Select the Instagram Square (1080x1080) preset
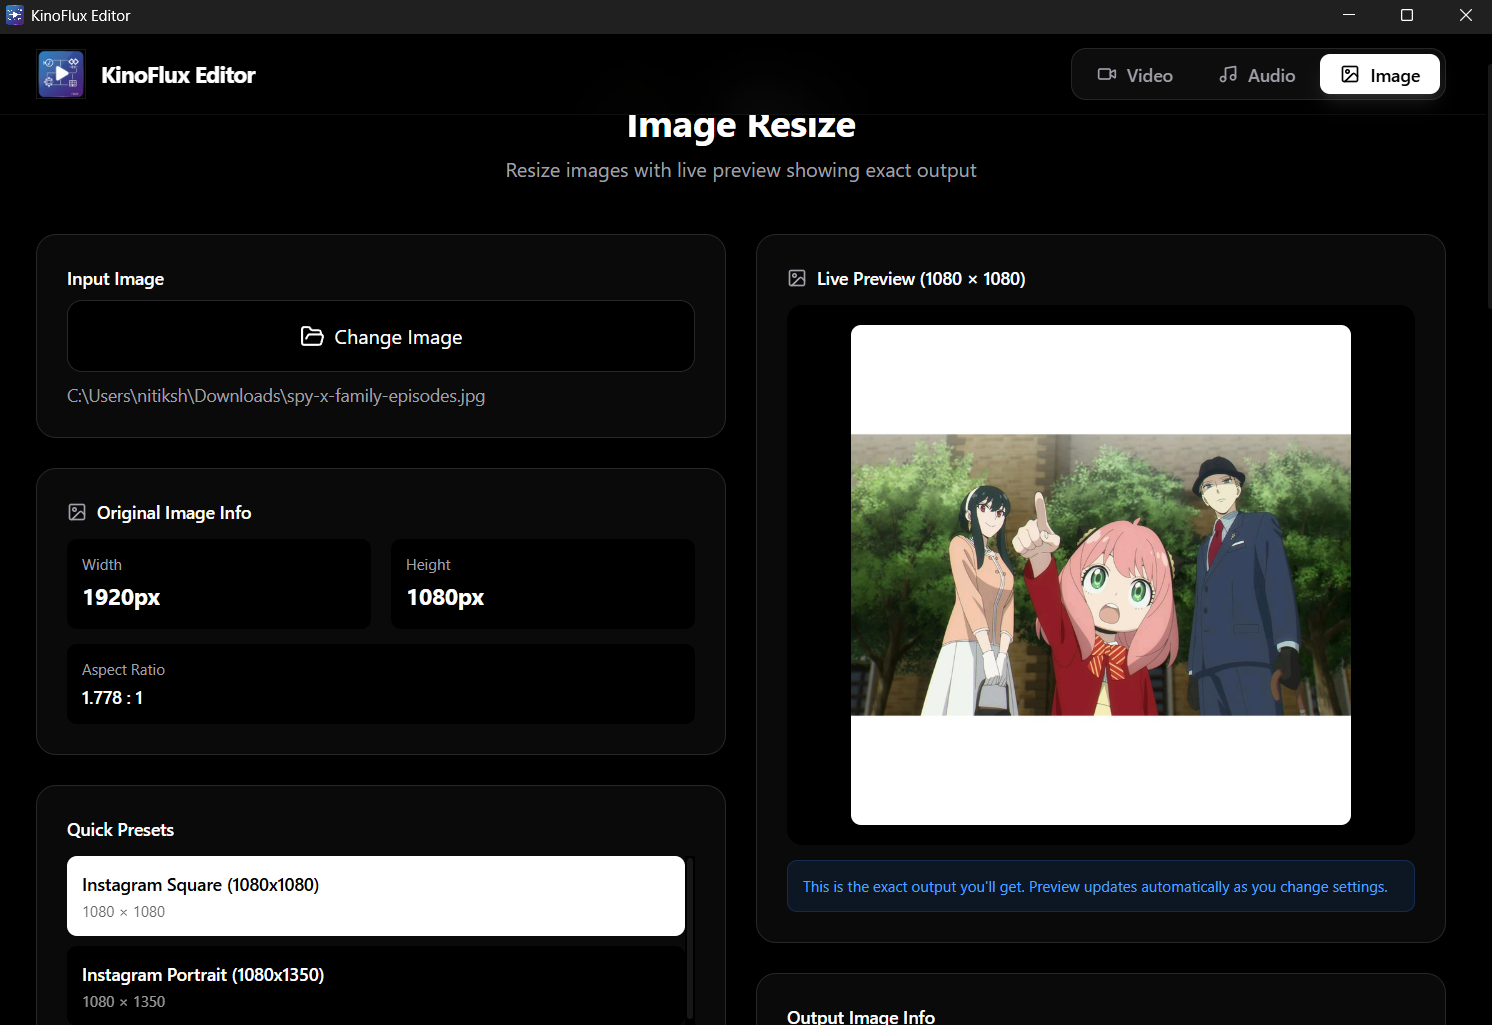 375,896
